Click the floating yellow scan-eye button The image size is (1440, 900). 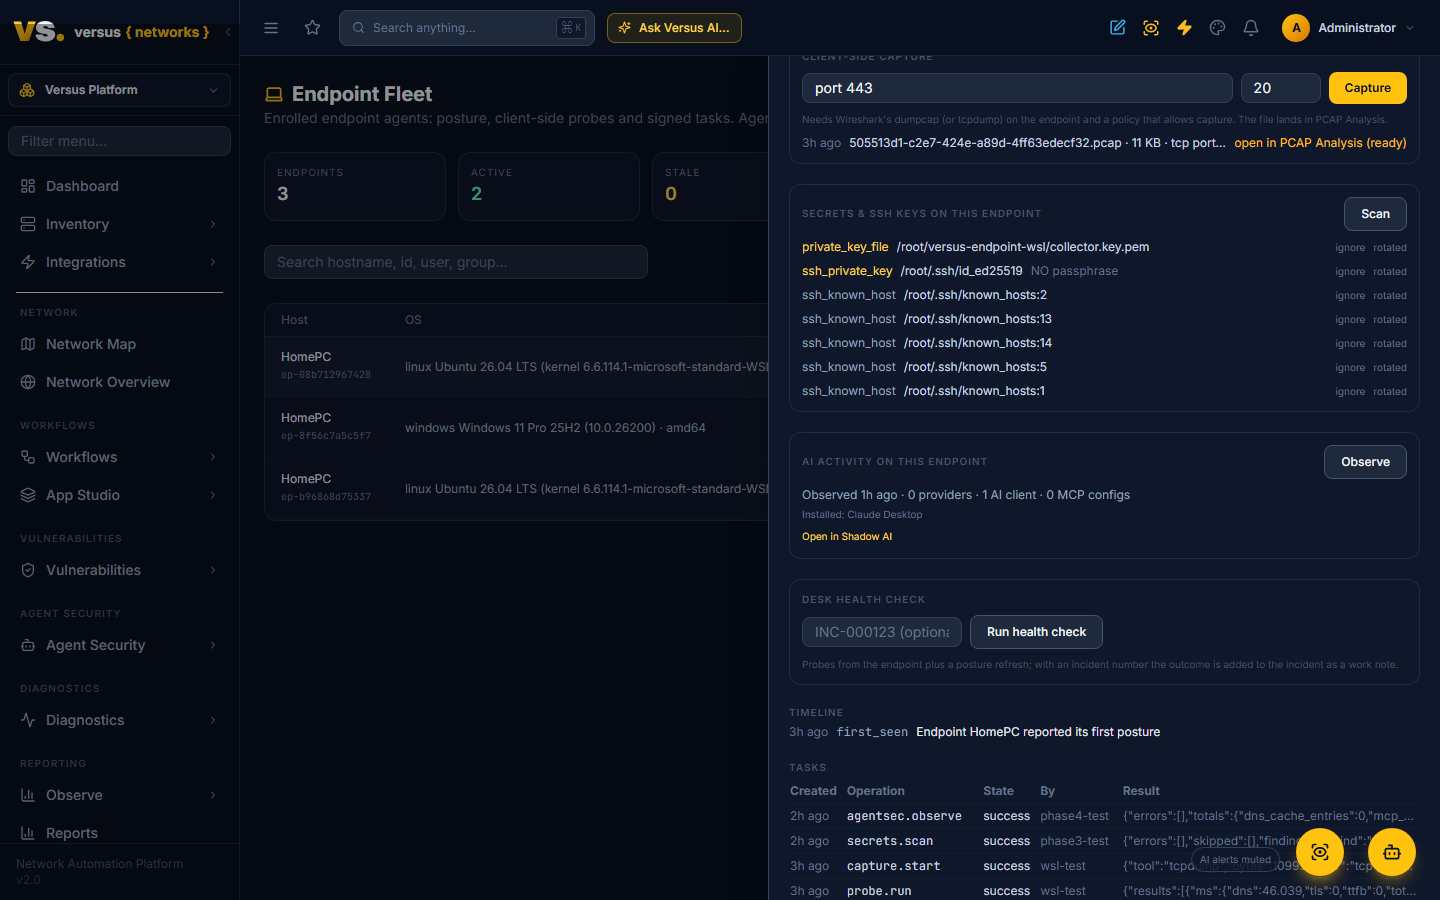point(1320,852)
